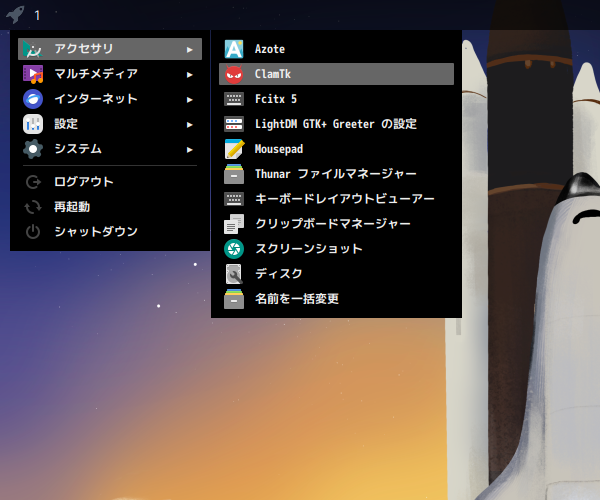This screenshot has width=600, height=500.
Task: Click the Thunar file drawer icon
Action: [234, 174]
